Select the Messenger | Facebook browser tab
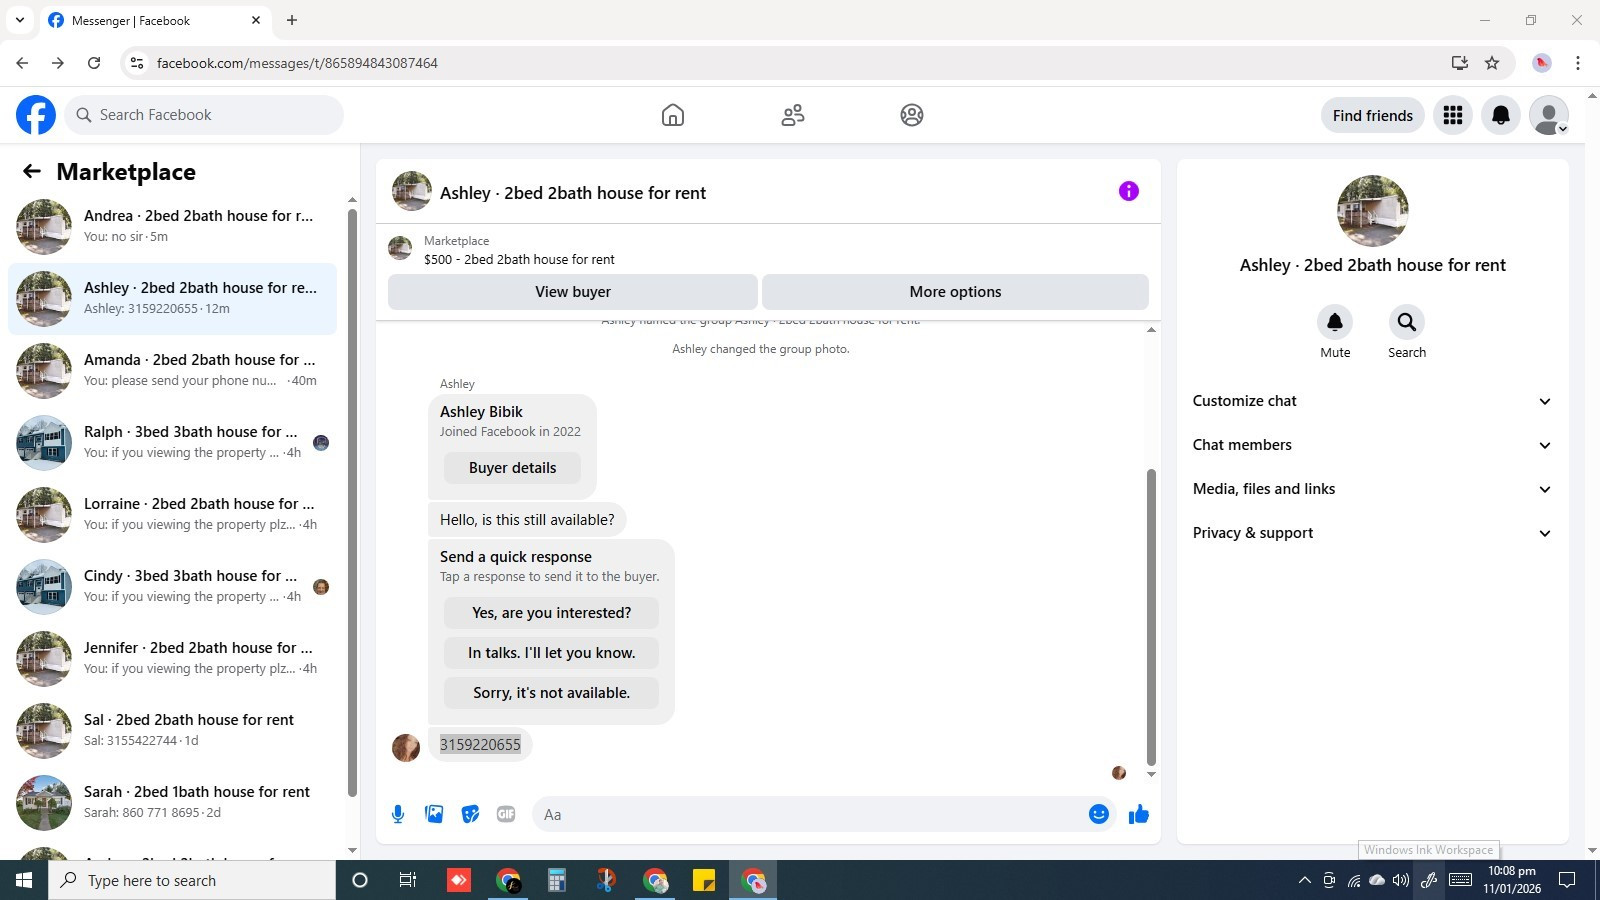This screenshot has height=900, width=1600. click(155, 20)
